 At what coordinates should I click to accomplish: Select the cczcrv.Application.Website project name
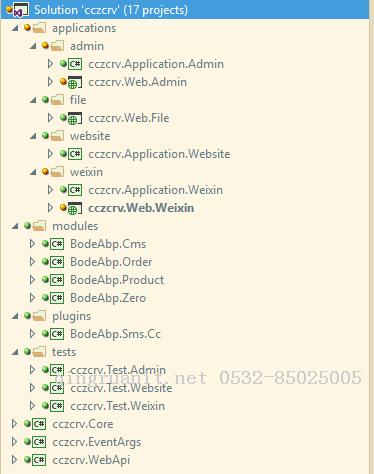pos(159,154)
